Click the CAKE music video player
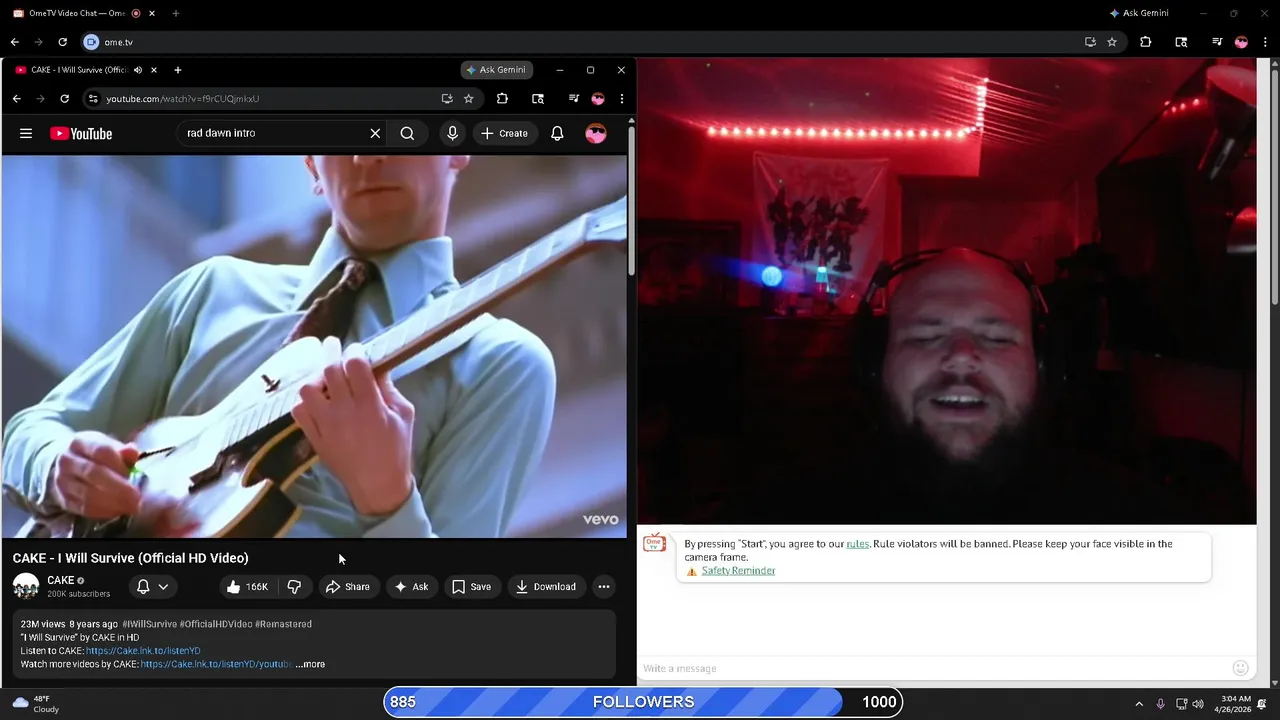Viewport: 1280px width, 720px height. click(314, 346)
